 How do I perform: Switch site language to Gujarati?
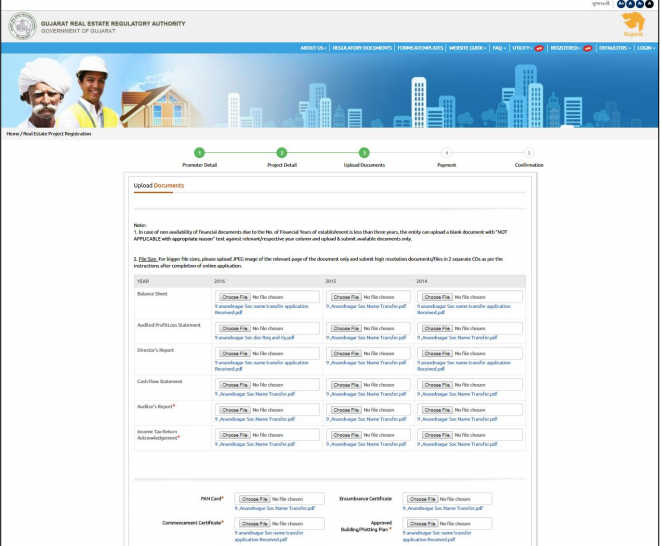[600, 4]
